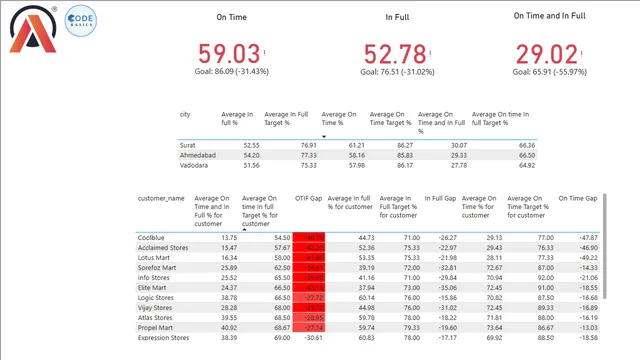
Task: Click Expression Stores OTIF Gap -30.61
Action: [313, 338]
